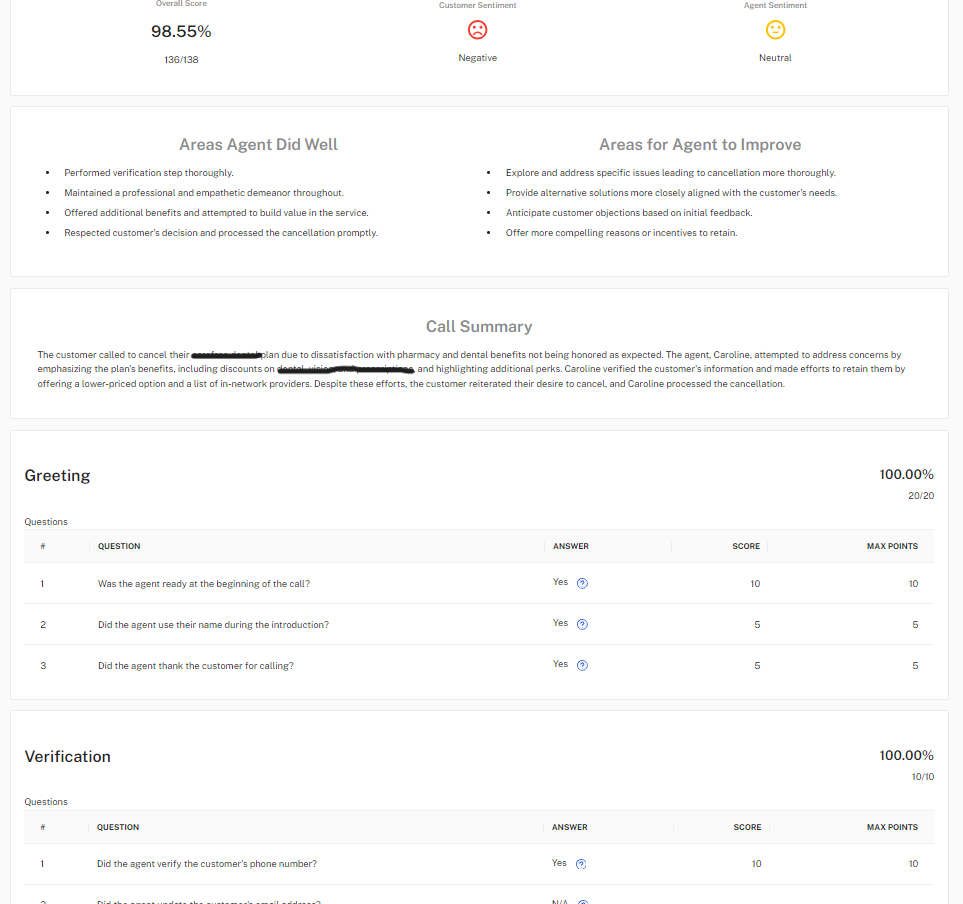Click the Call Summary heading

click(x=479, y=327)
